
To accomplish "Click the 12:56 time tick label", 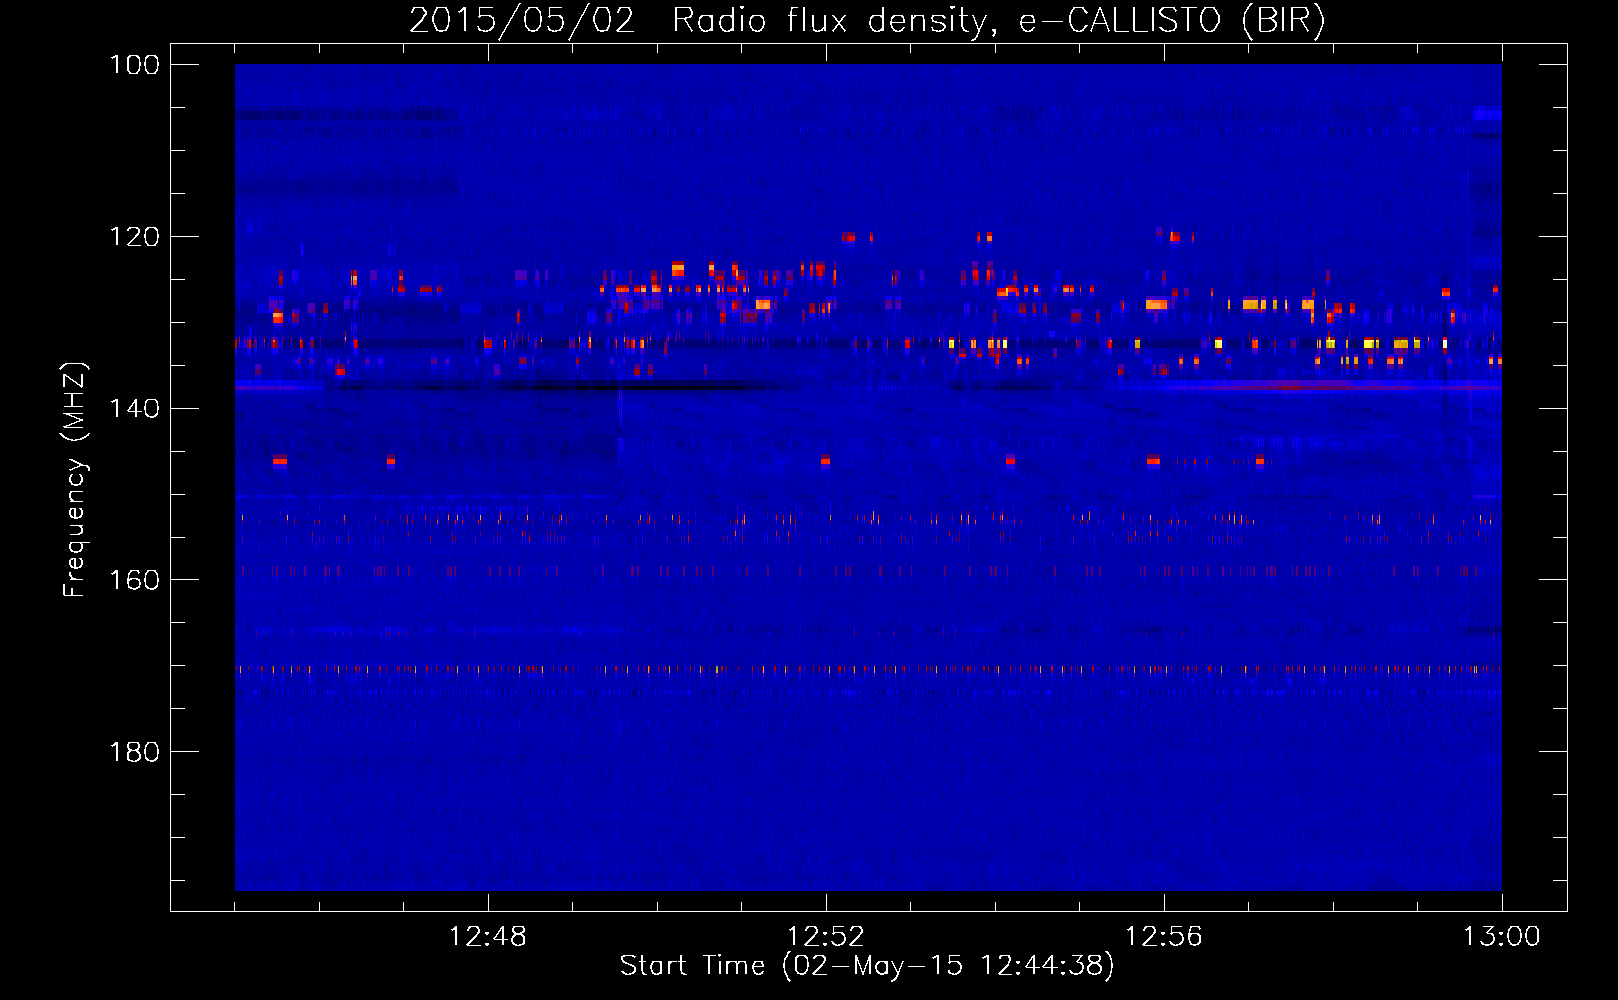I will pos(1164,937).
